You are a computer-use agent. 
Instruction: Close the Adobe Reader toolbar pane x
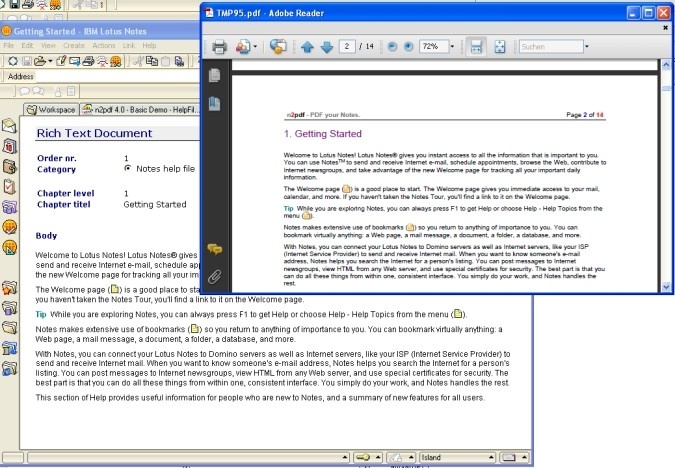pyautogui.click(x=666, y=28)
